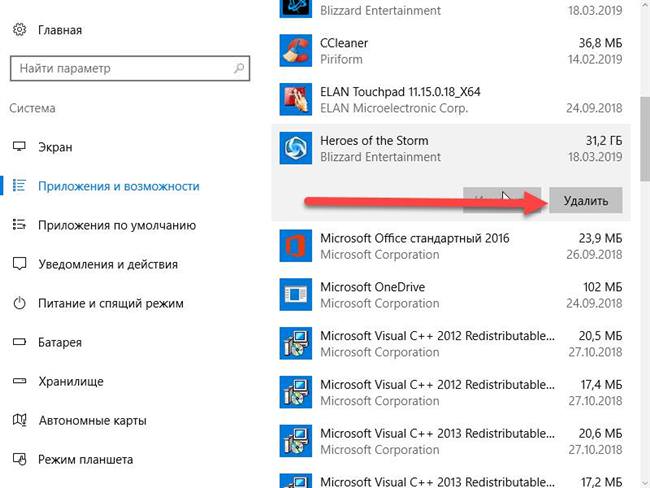Image resolution: width=650 pixels, height=488 pixels.
Task: Click the Экран display icon
Action: 19,147
